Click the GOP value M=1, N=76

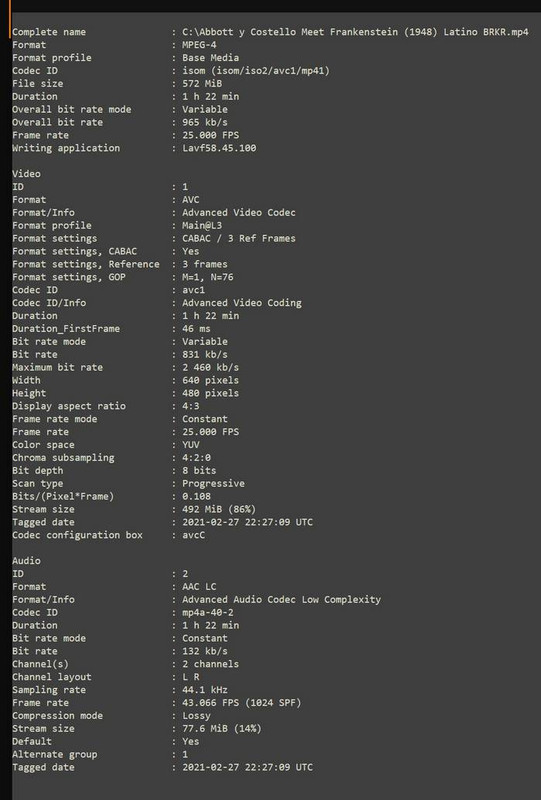coord(208,277)
